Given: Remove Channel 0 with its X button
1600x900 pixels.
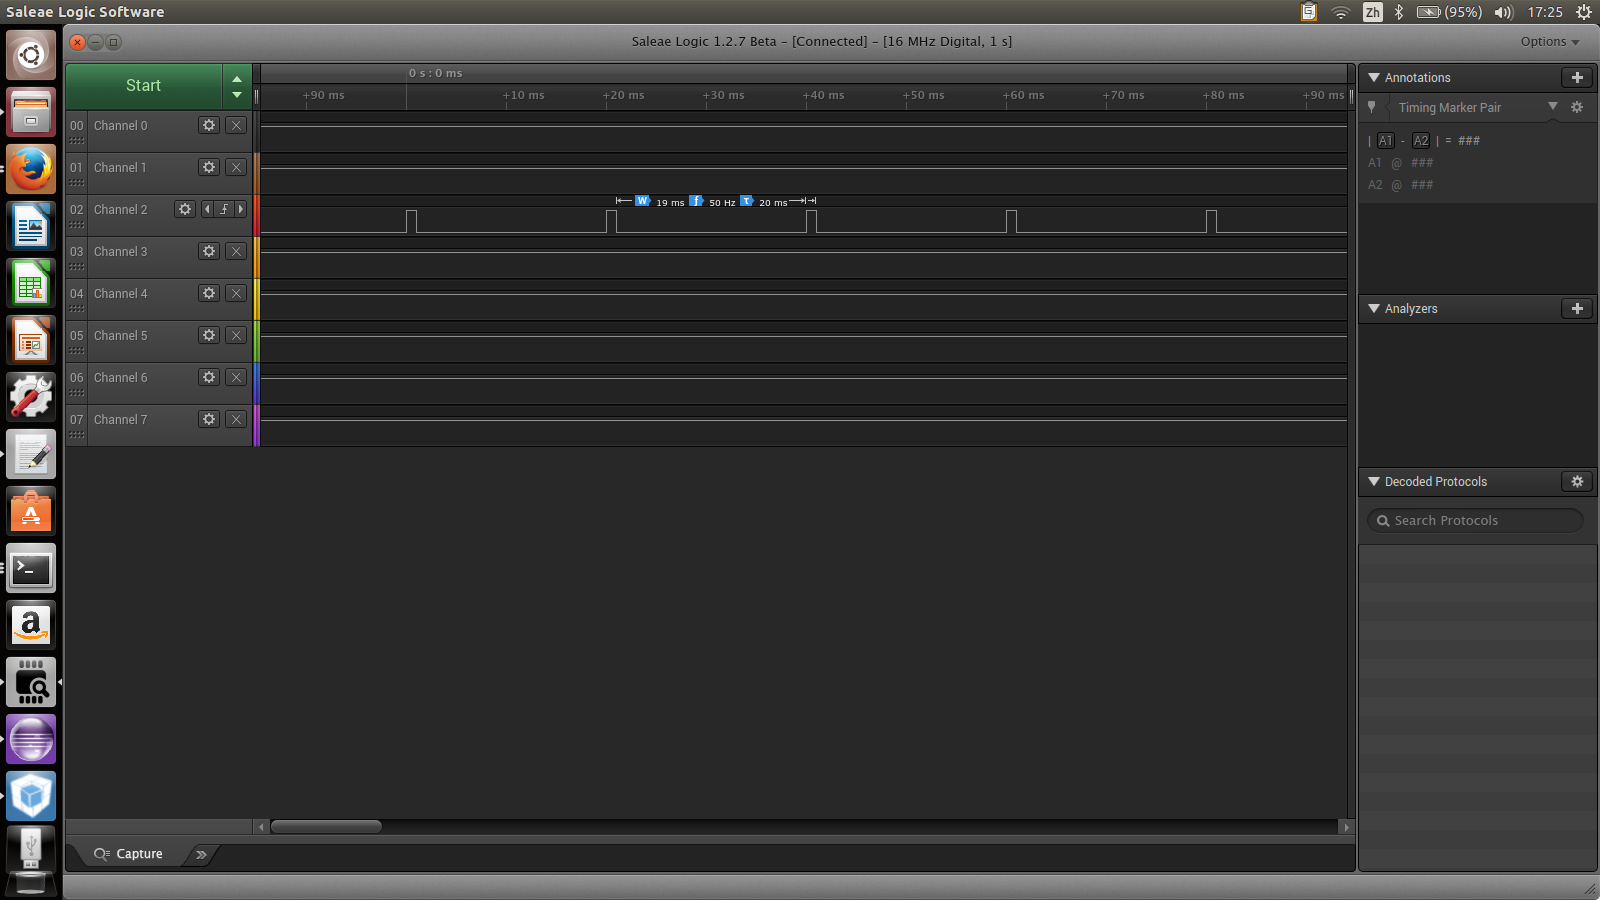Looking at the screenshot, I should (x=236, y=125).
